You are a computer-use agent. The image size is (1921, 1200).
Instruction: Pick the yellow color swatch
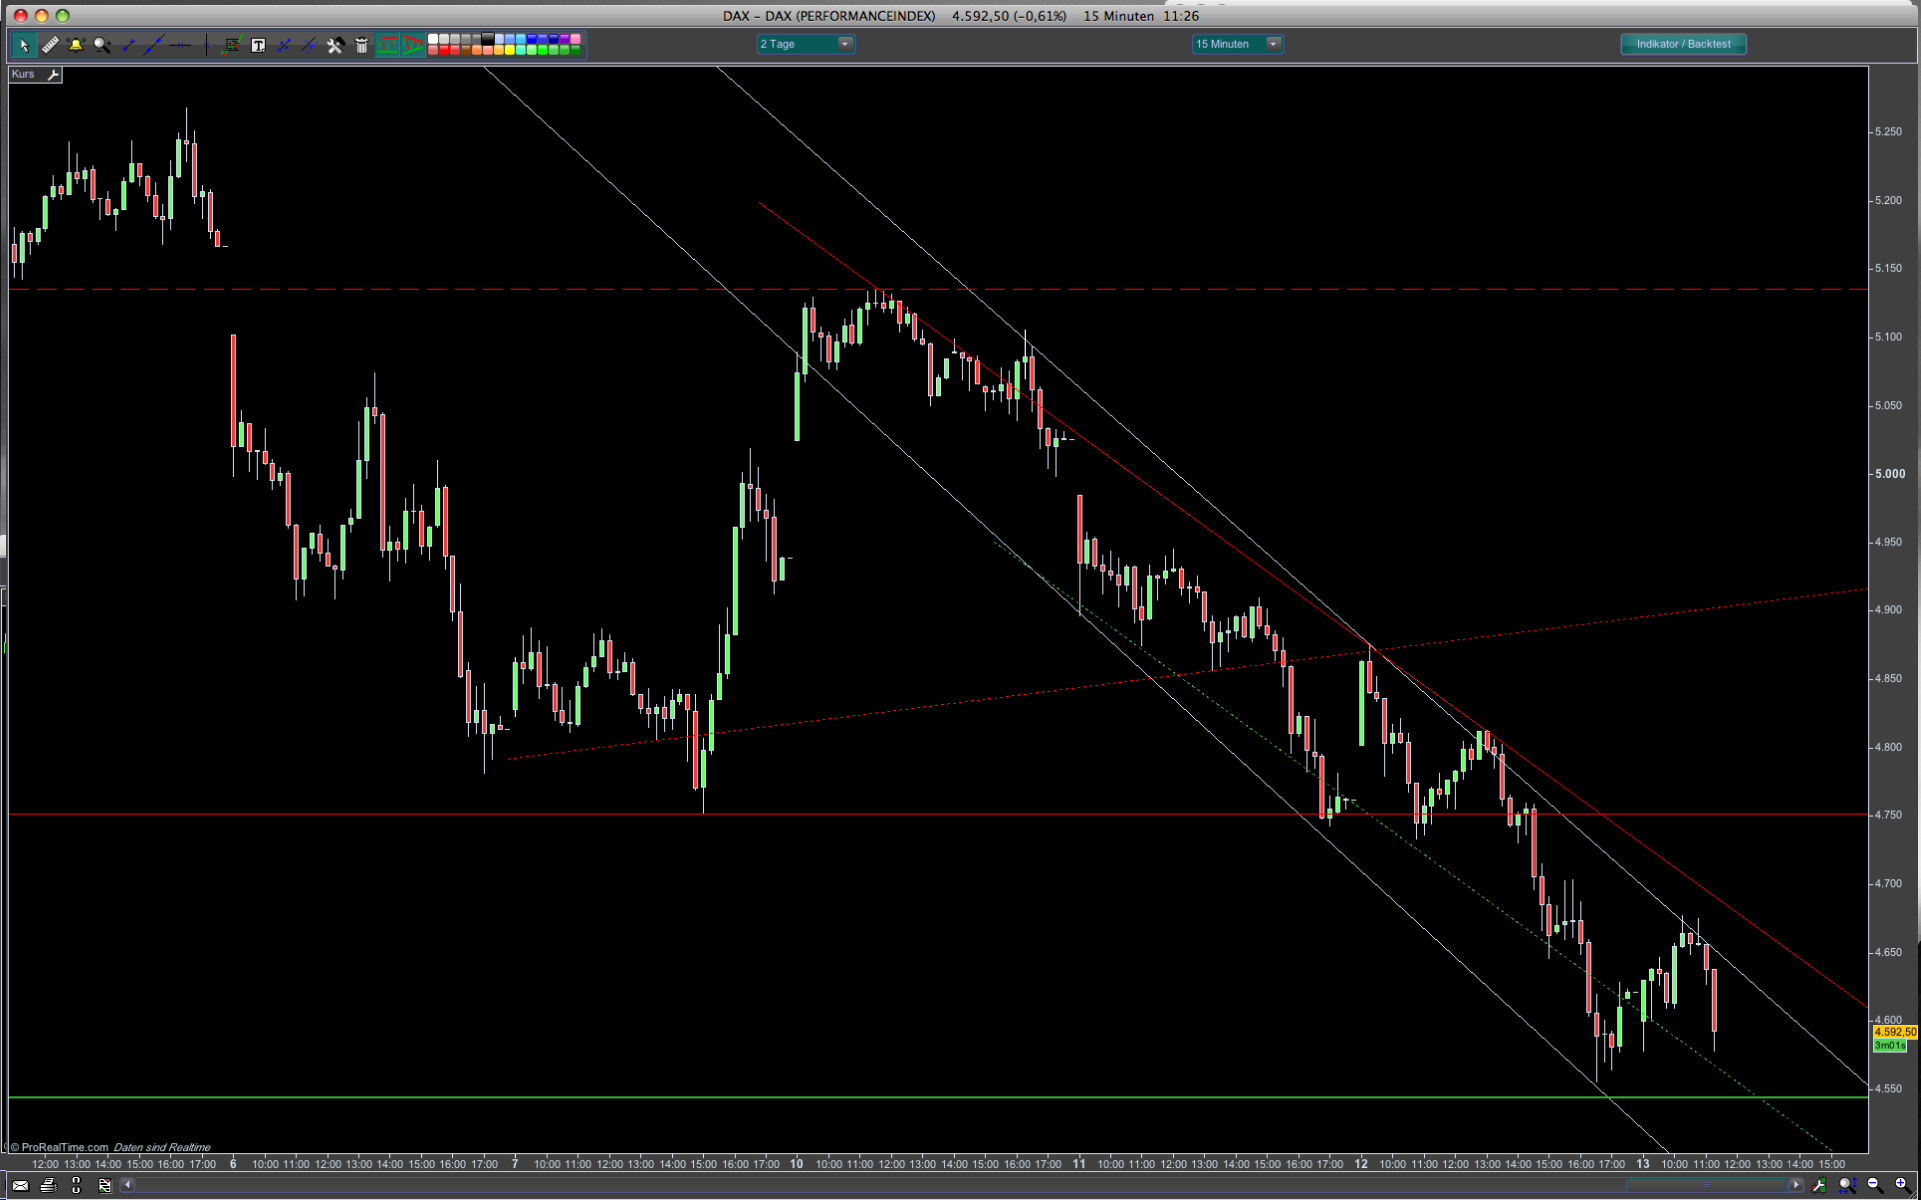point(509,50)
